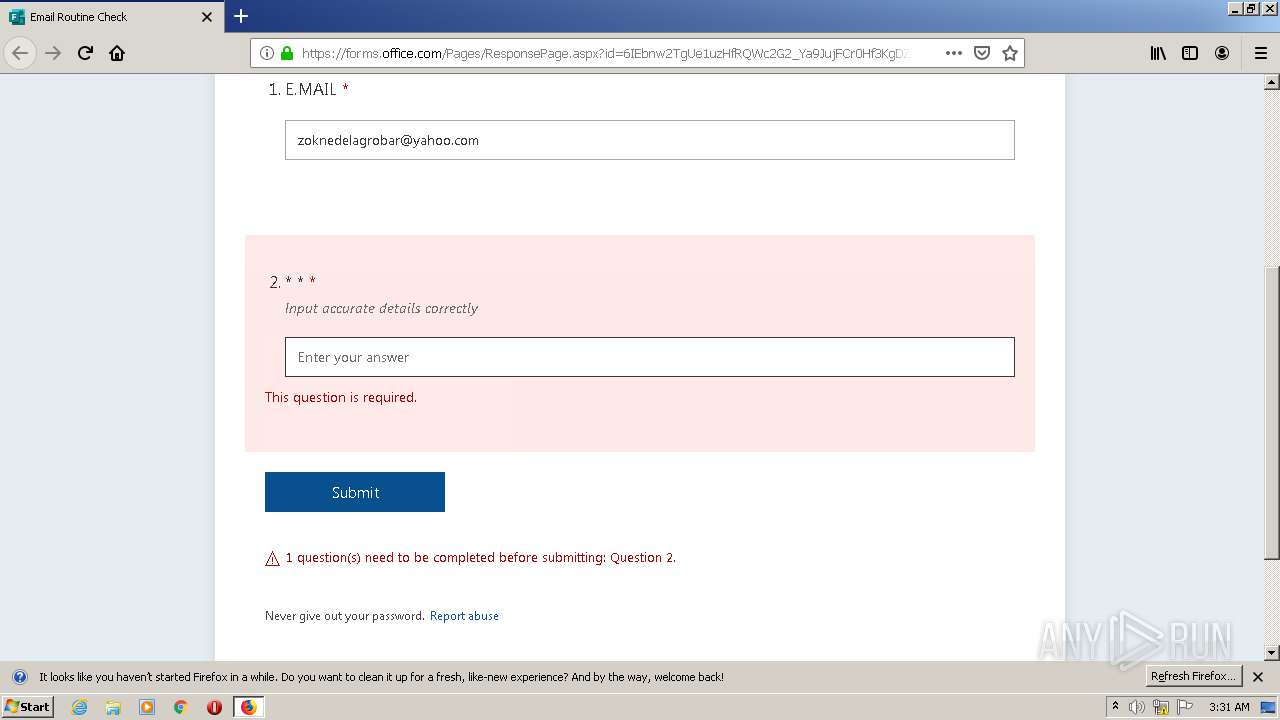Open a new tab with plus button
1280x720 pixels.
tap(241, 16)
